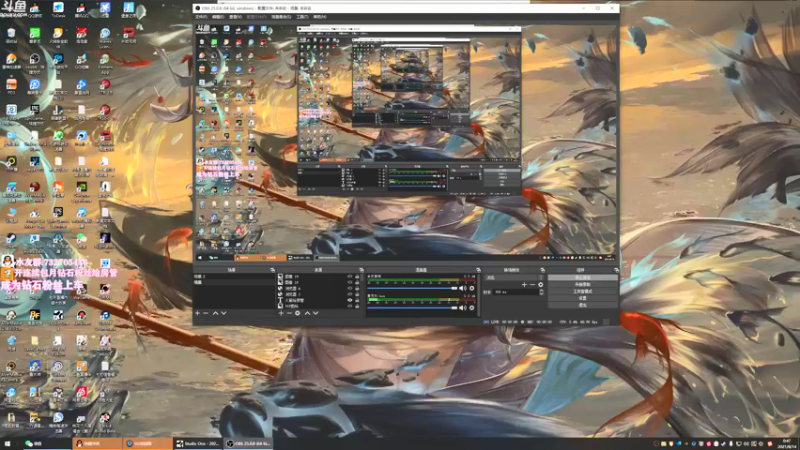Viewport: 800px width, 450px height.
Task: Move the selected scene up in Scenes panel
Action: click(x=215, y=313)
